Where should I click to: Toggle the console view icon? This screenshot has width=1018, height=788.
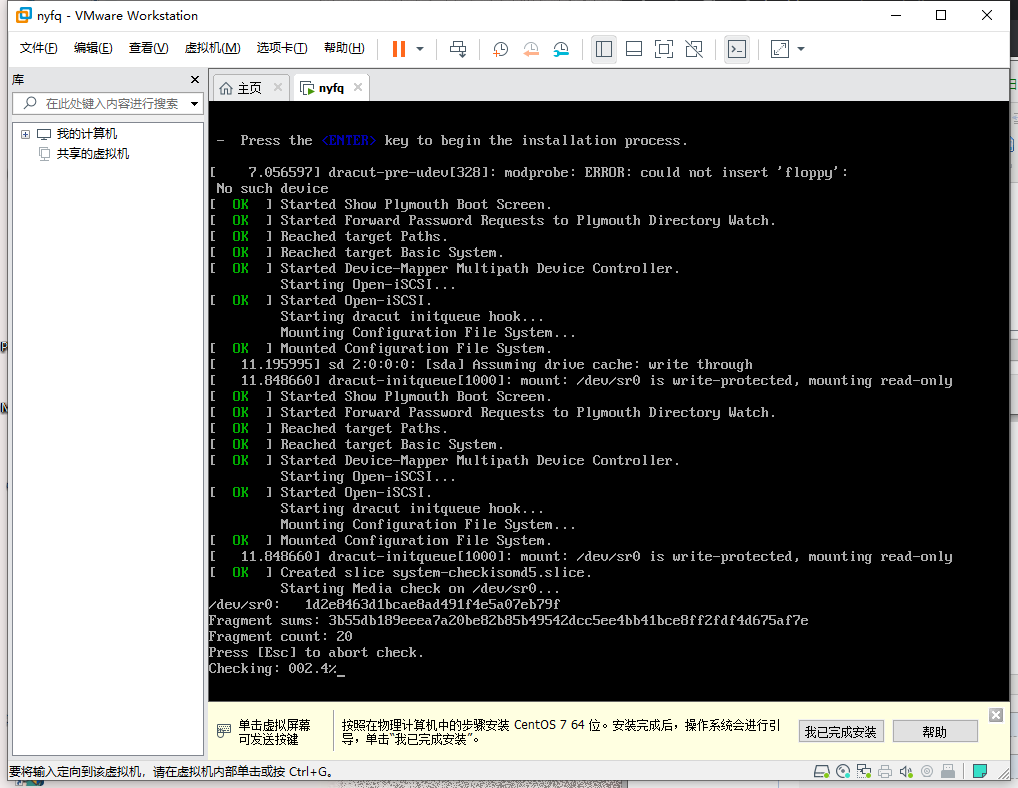(x=737, y=49)
